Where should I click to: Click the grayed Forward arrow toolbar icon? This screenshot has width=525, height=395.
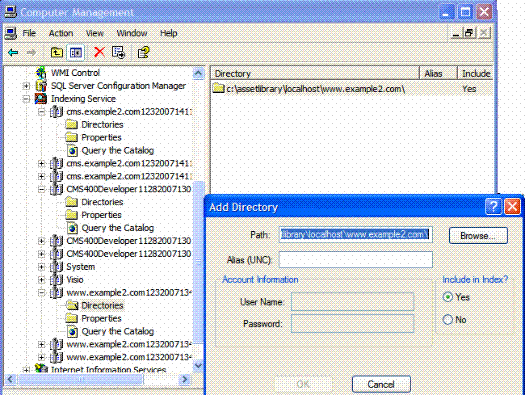pos(31,53)
